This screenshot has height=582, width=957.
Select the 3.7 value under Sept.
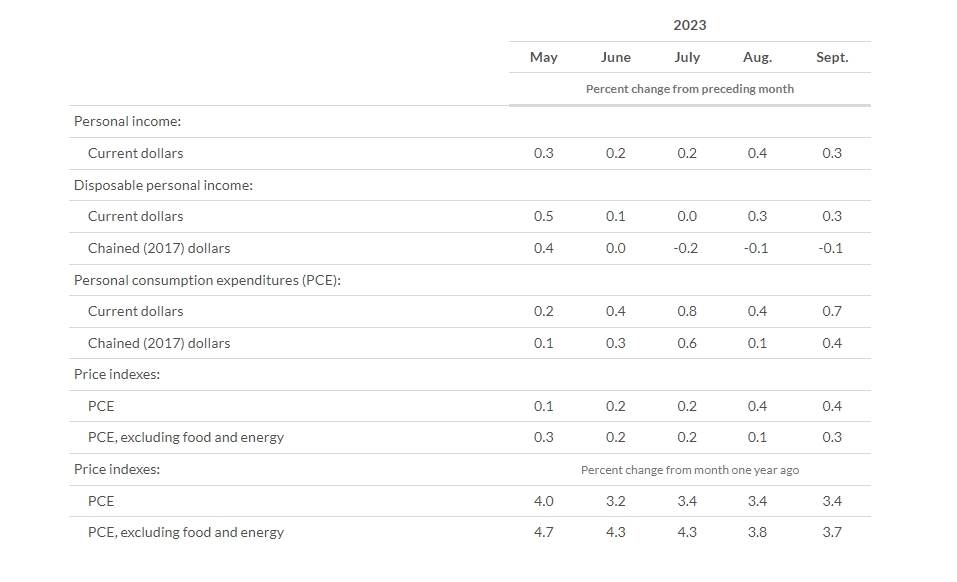point(831,532)
